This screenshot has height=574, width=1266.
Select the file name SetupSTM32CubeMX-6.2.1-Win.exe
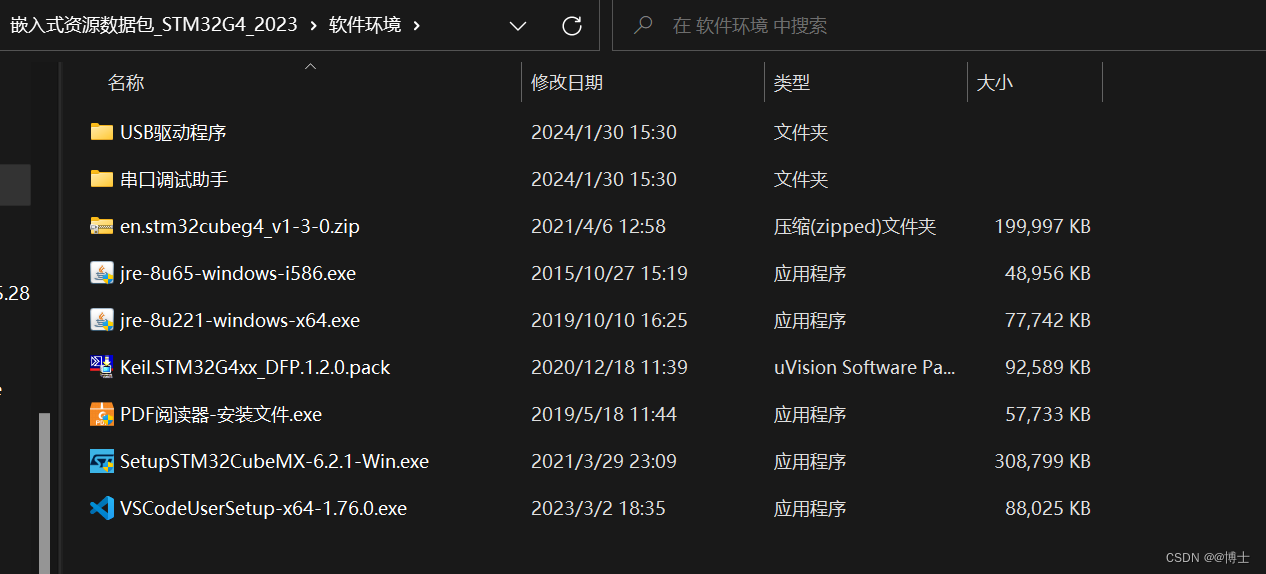[x=274, y=461]
